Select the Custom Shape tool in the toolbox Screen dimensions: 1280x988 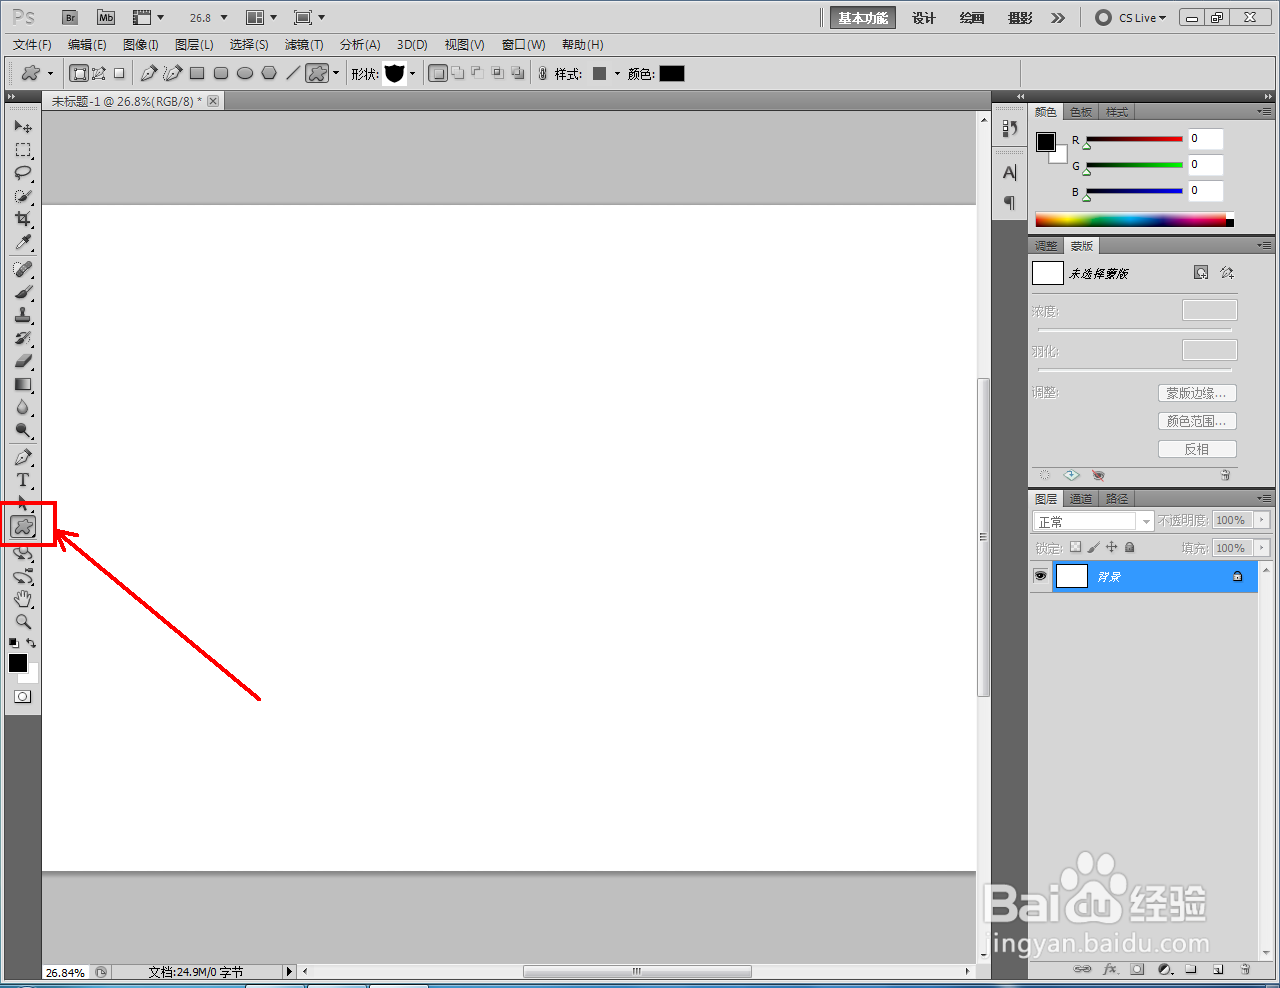[x=23, y=526]
